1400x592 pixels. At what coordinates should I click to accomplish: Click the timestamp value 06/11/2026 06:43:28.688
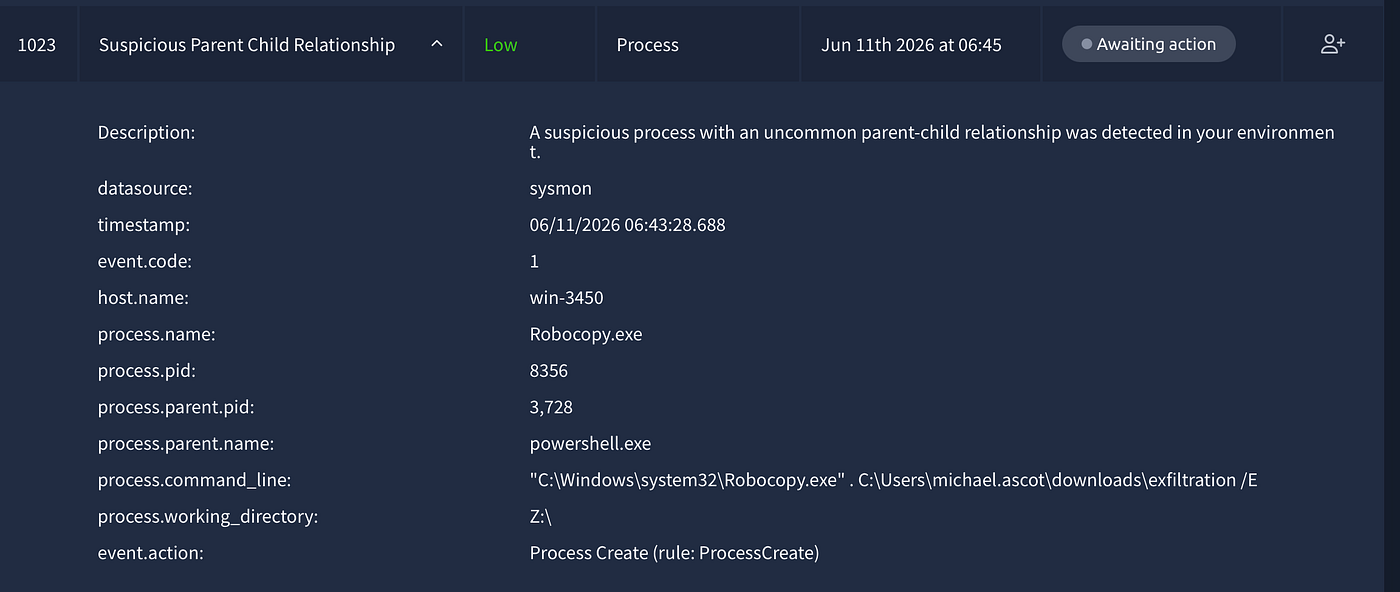tap(627, 225)
